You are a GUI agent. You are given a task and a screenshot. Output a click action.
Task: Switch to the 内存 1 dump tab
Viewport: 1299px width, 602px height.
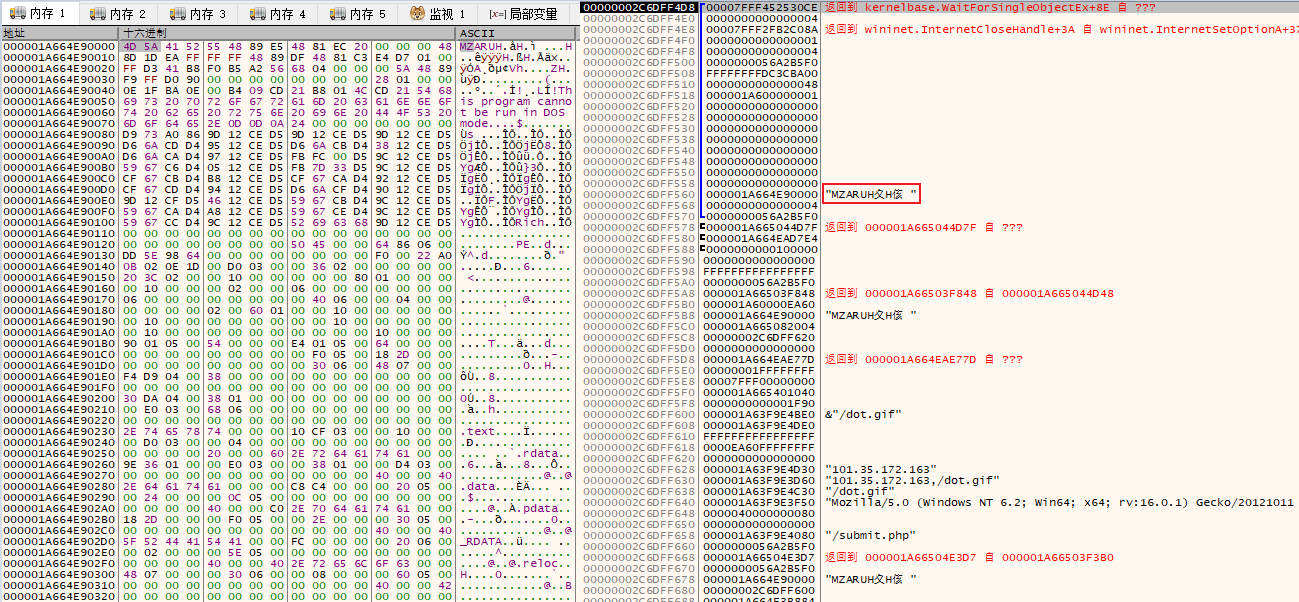coord(39,14)
